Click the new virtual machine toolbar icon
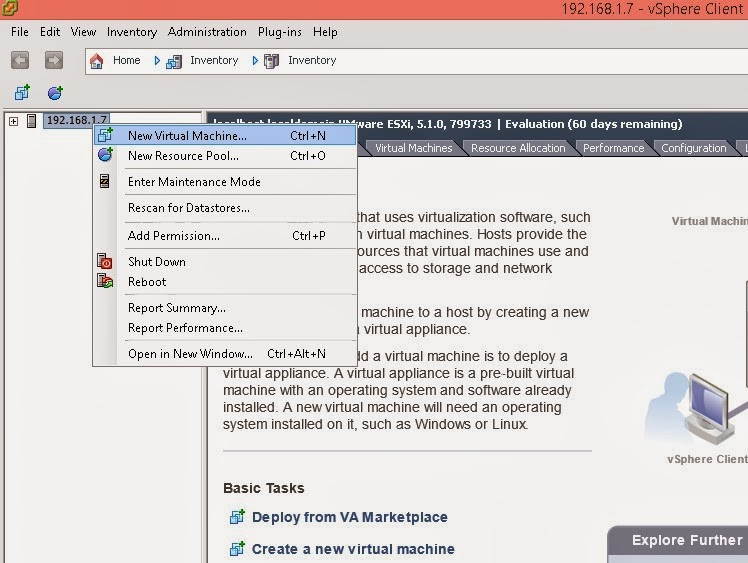 (x=22, y=92)
